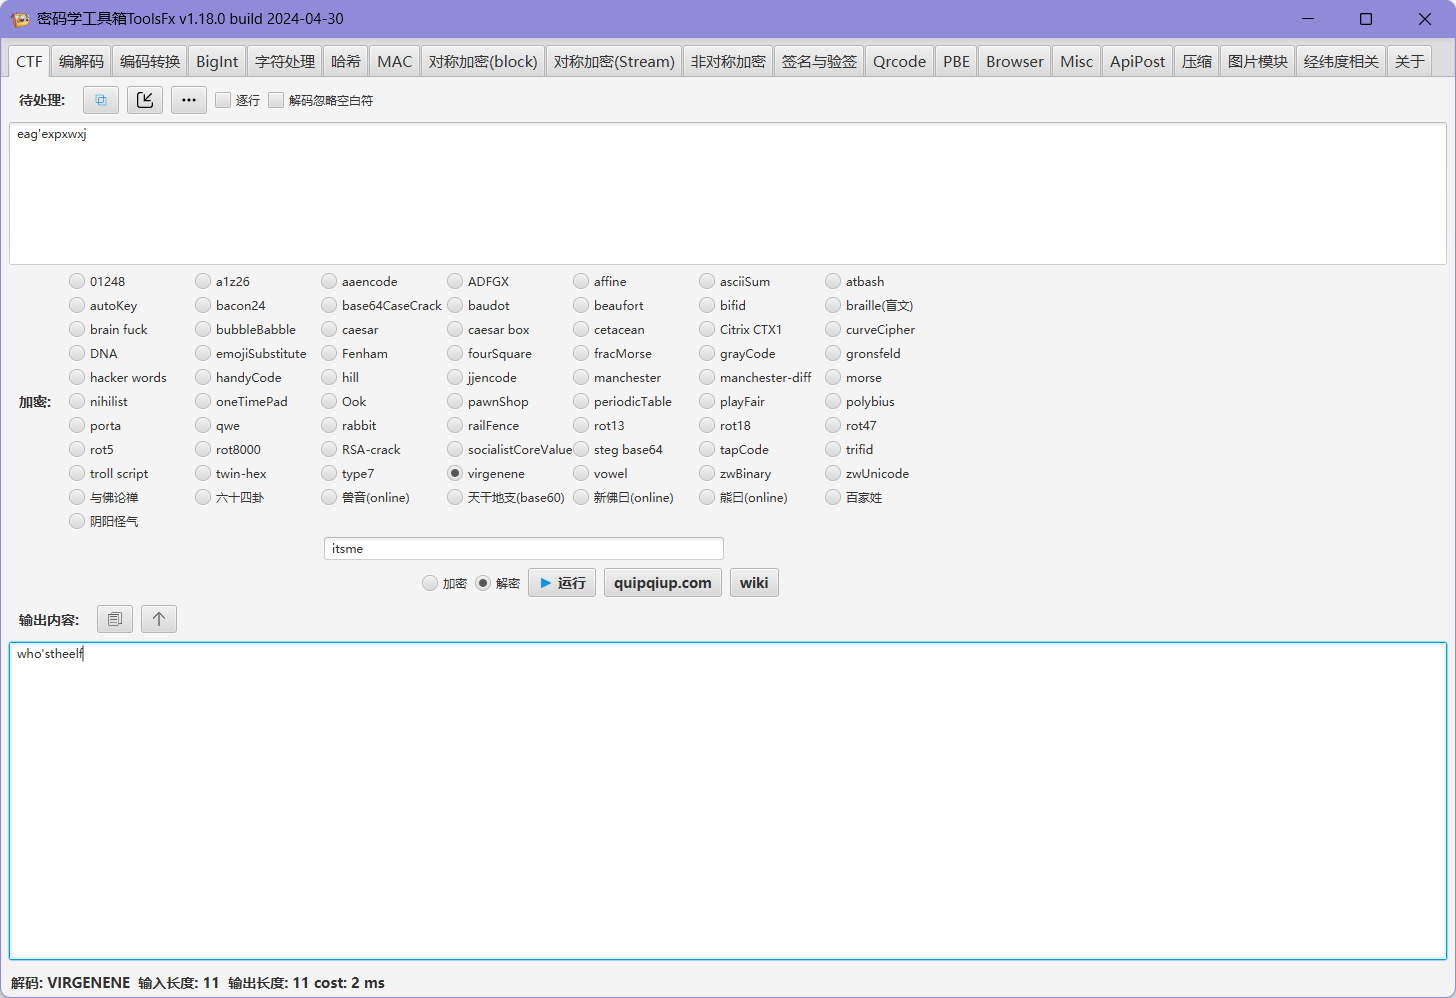Open the Browser tab
Screen dimensions: 1456x998
coord(1014,61)
